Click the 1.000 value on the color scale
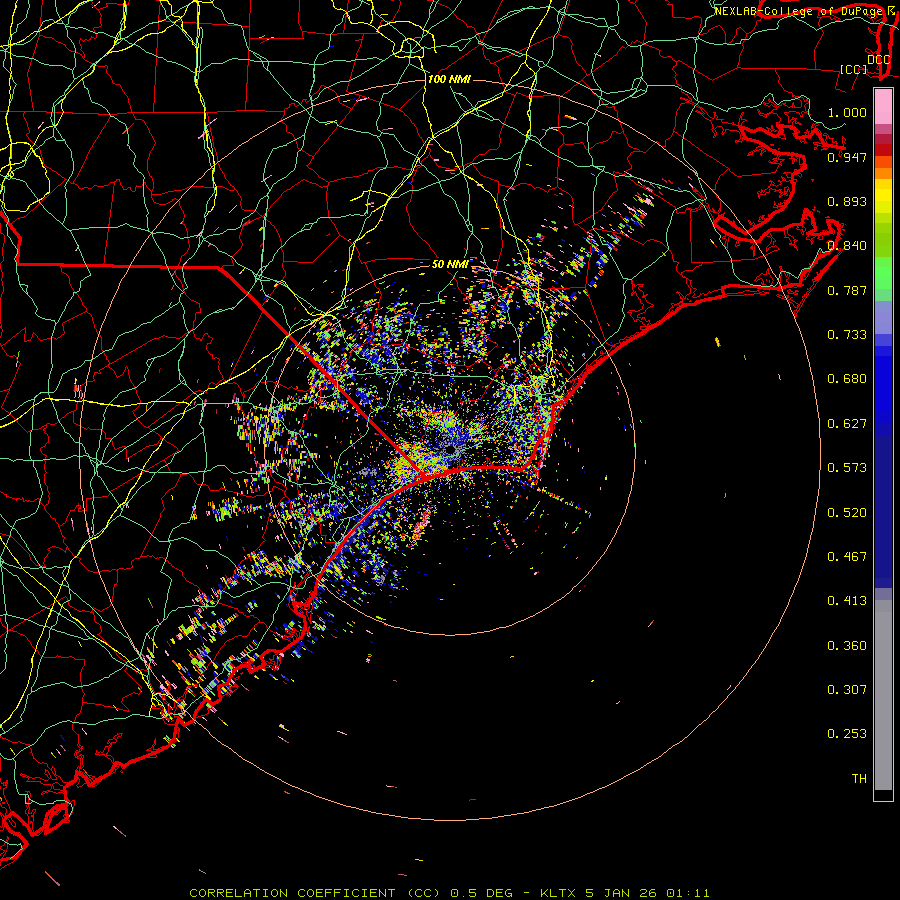This screenshot has width=900, height=900. [847, 112]
